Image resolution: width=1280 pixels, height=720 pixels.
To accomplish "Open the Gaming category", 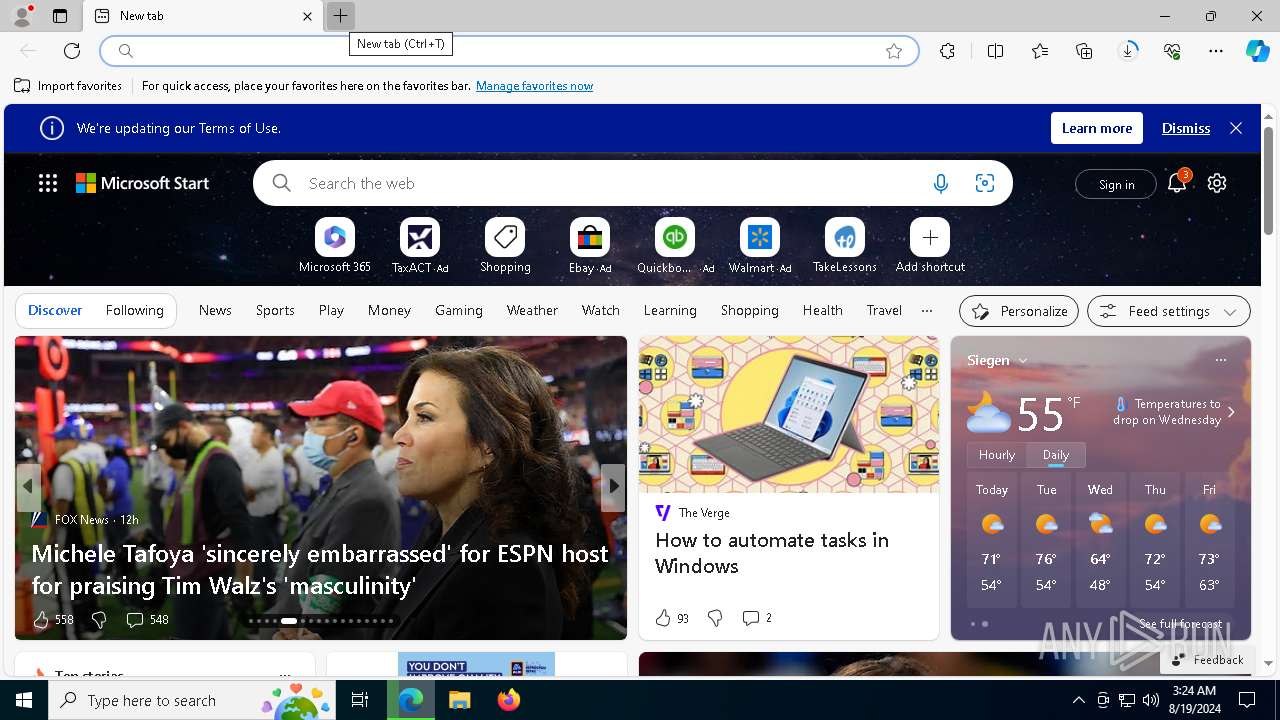I will point(459,311).
